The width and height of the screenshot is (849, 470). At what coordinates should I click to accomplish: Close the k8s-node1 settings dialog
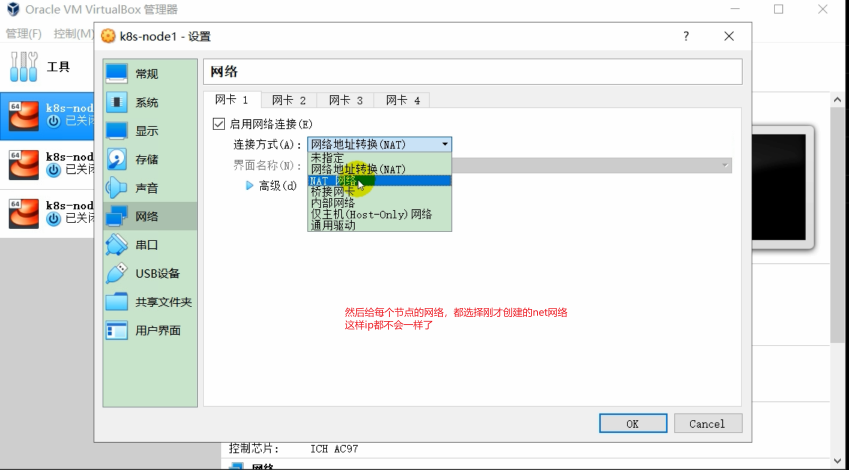coord(729,36)
